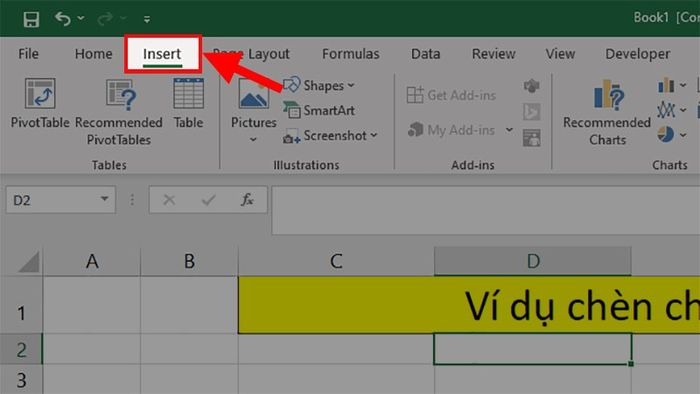Image resolution: width=700 pixels, height=394 pixels.
Task: Open the File tab
Action: 28,54
